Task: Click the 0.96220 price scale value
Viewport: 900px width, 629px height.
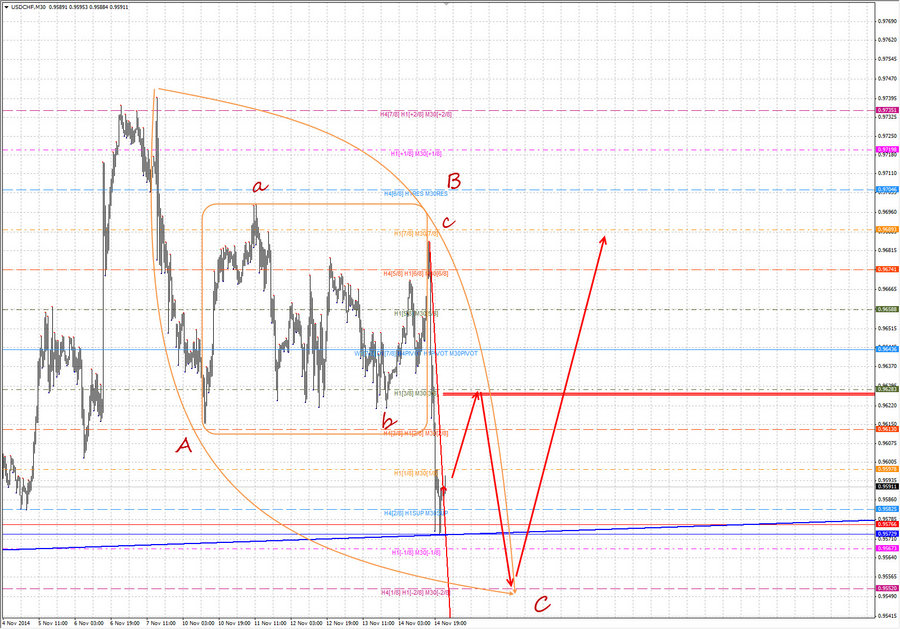Action: click(x=887, y=406)
